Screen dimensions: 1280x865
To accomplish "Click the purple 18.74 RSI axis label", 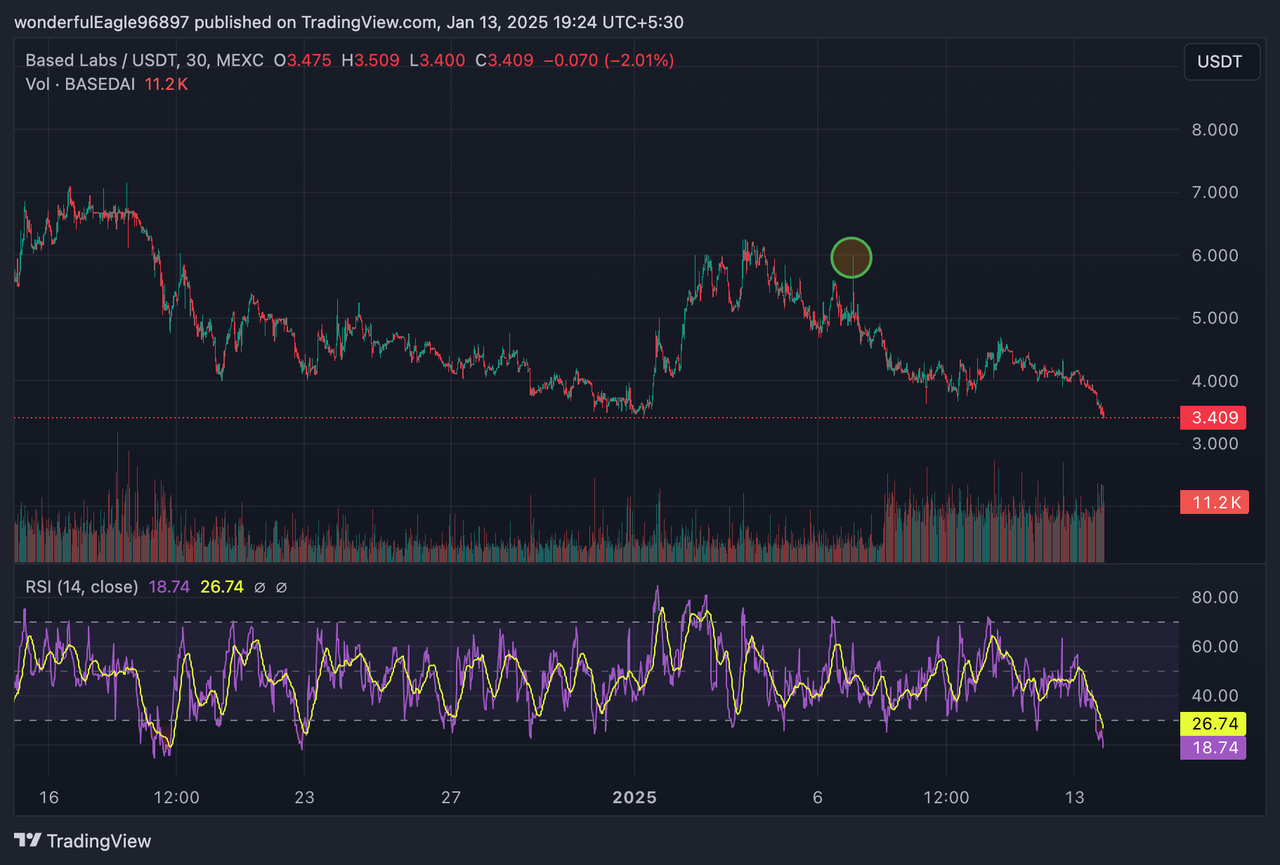I will pos(1212,748).
